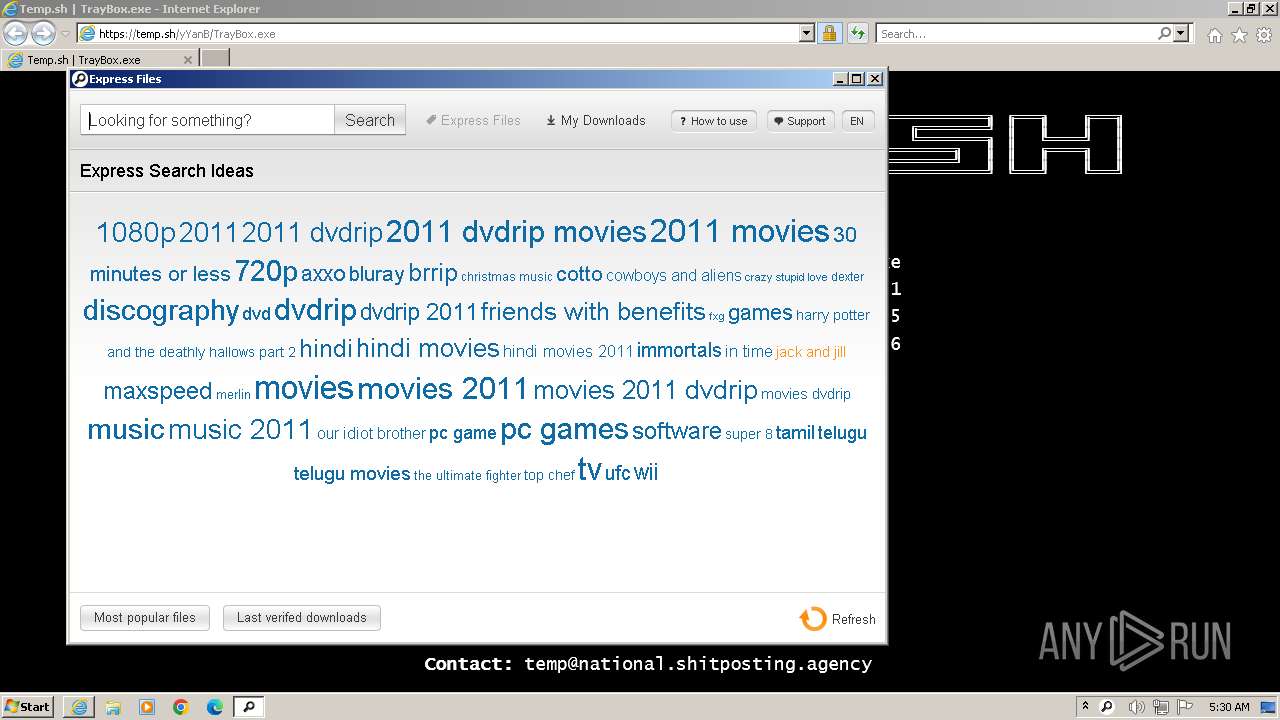Open the Windows Start button

28,706
